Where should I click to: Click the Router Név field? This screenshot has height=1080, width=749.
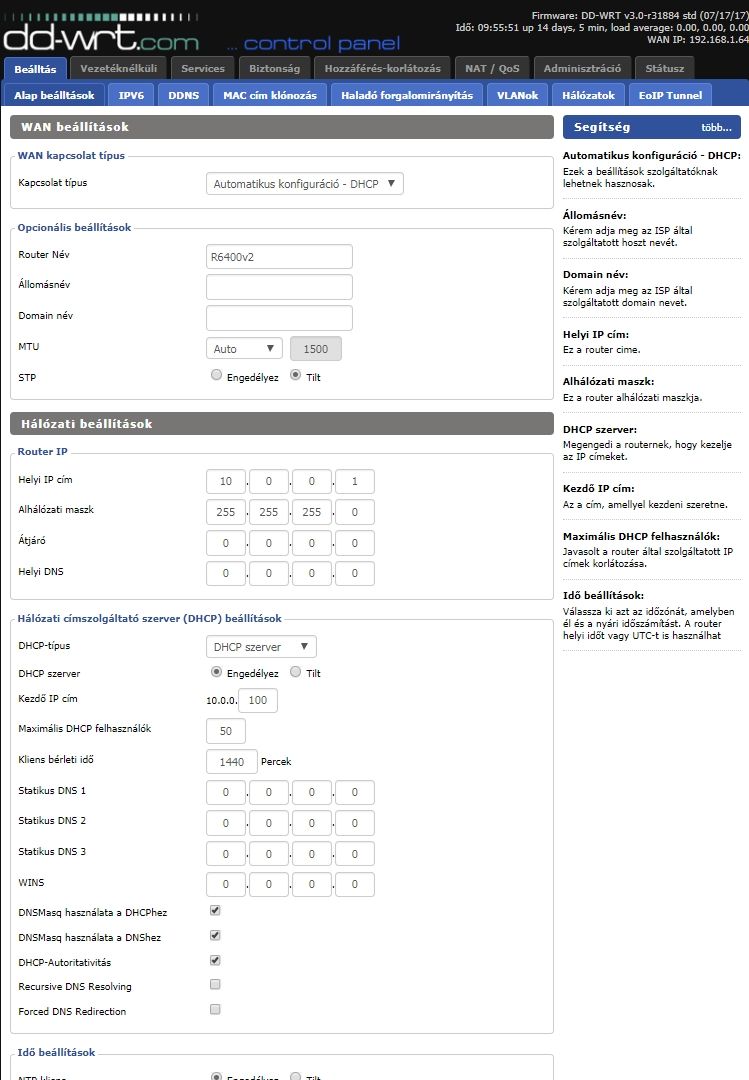pos(279,256)
